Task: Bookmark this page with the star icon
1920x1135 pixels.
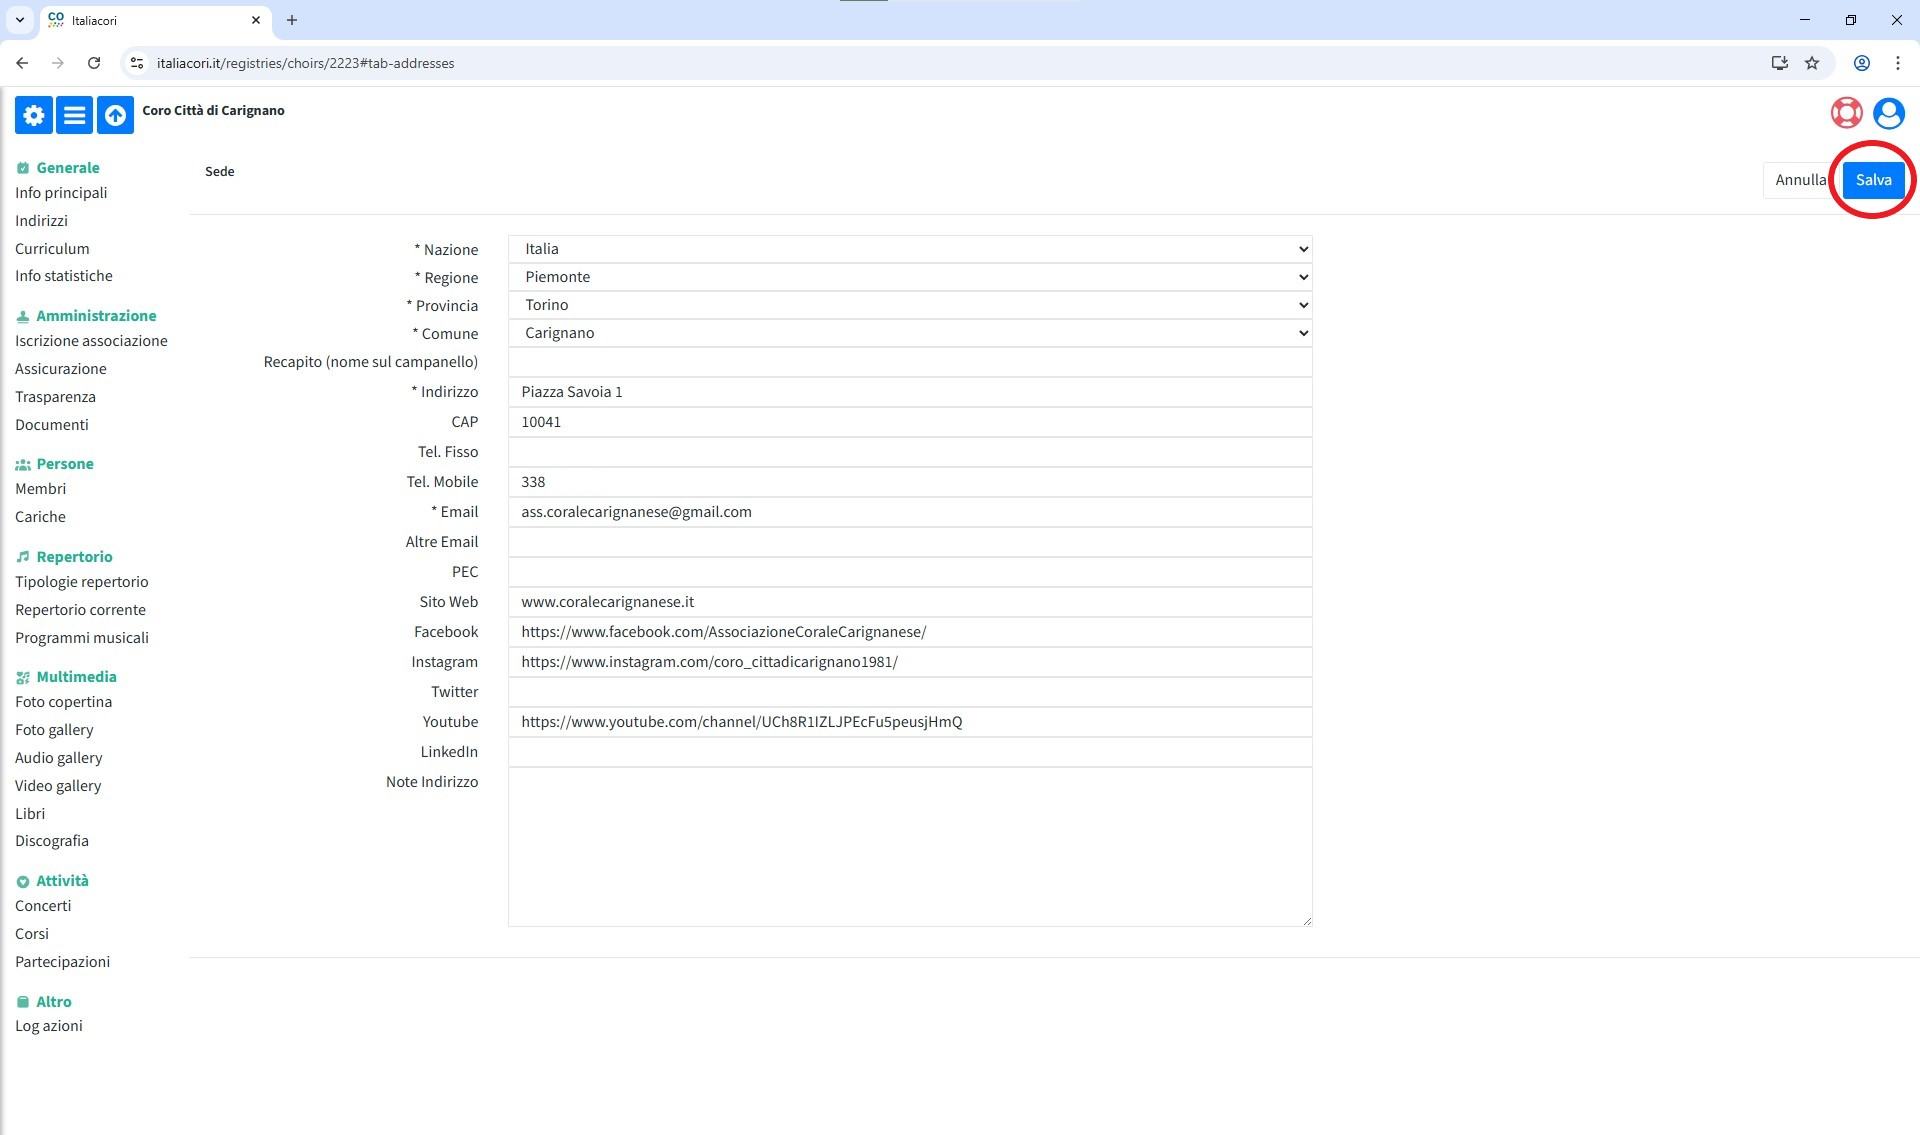Action: click(x=1812, y=63)
